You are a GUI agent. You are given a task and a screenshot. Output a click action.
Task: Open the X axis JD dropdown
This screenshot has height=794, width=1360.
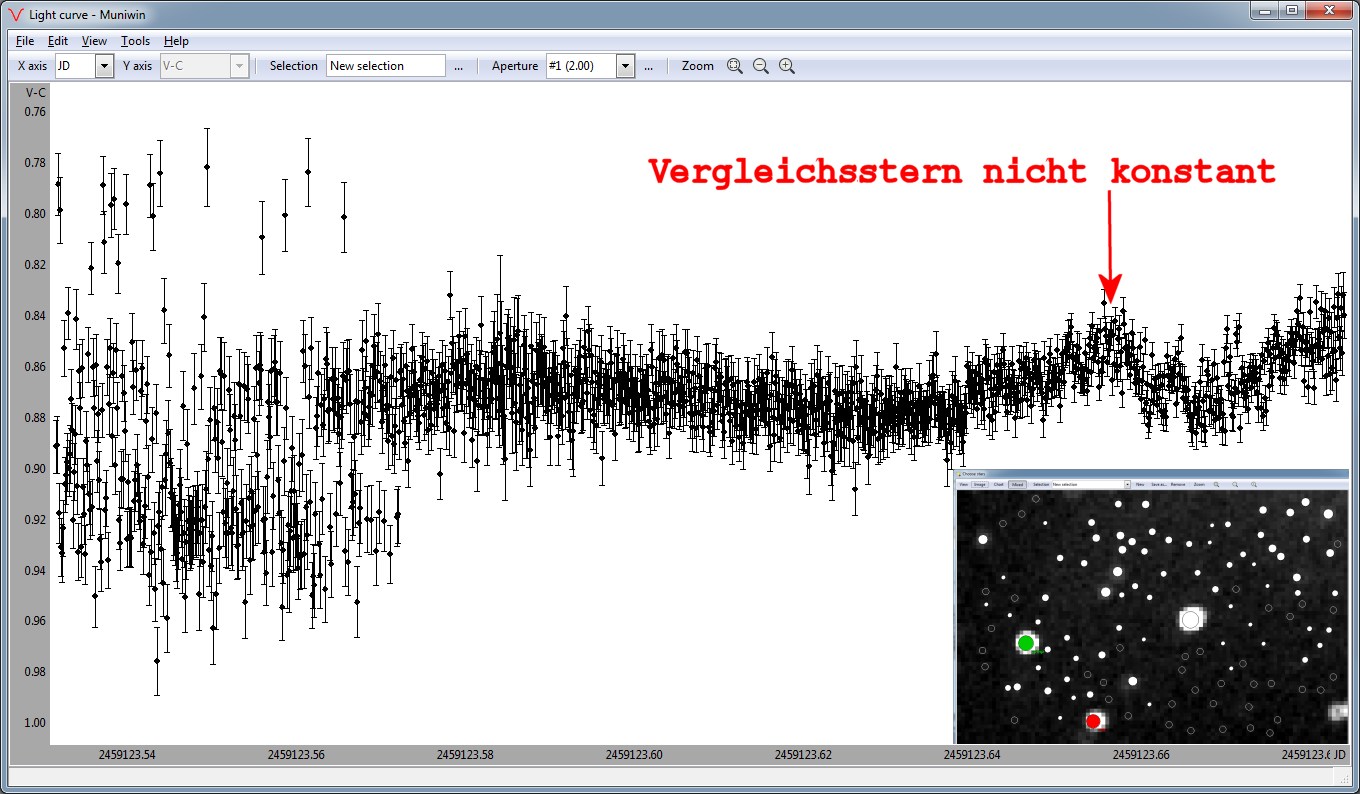click(104, 66)
